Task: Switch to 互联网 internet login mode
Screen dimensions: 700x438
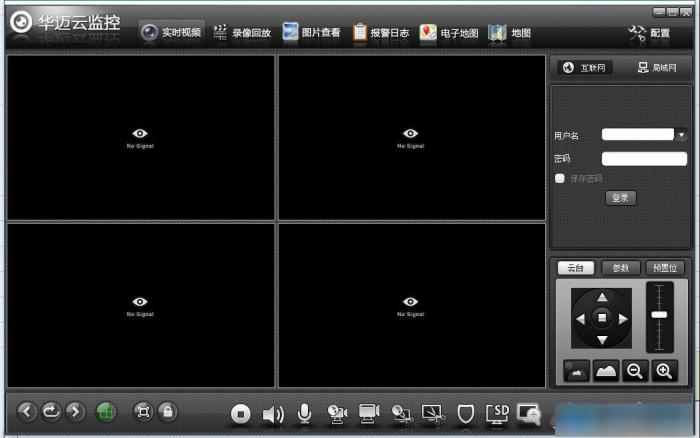Action: (x=584, y=68)
